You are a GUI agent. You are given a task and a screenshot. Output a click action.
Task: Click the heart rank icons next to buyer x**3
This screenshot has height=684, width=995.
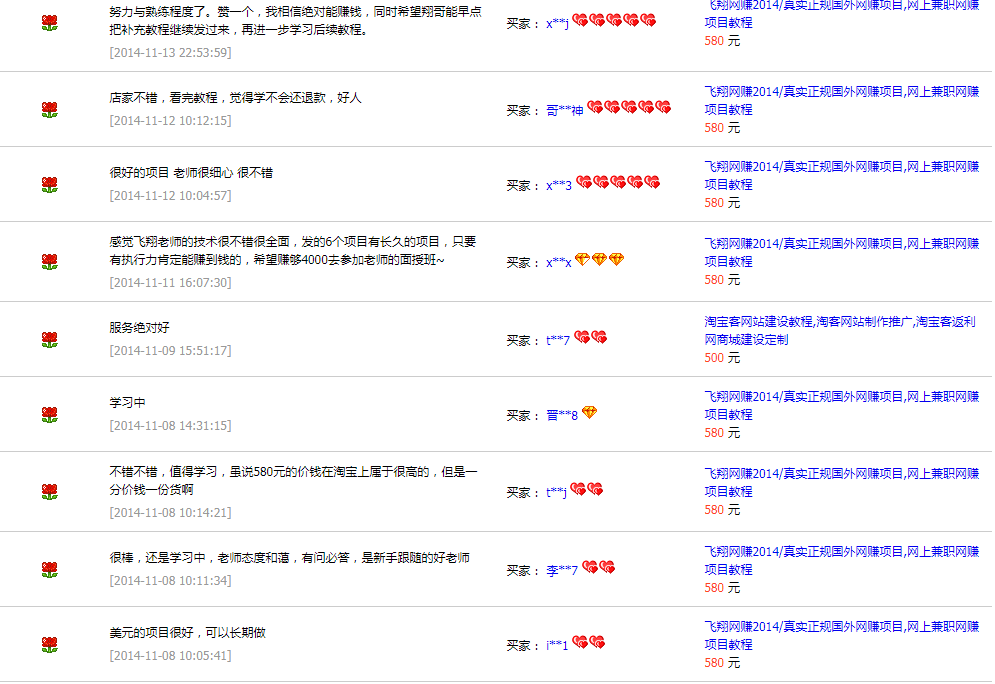(617, 183)
